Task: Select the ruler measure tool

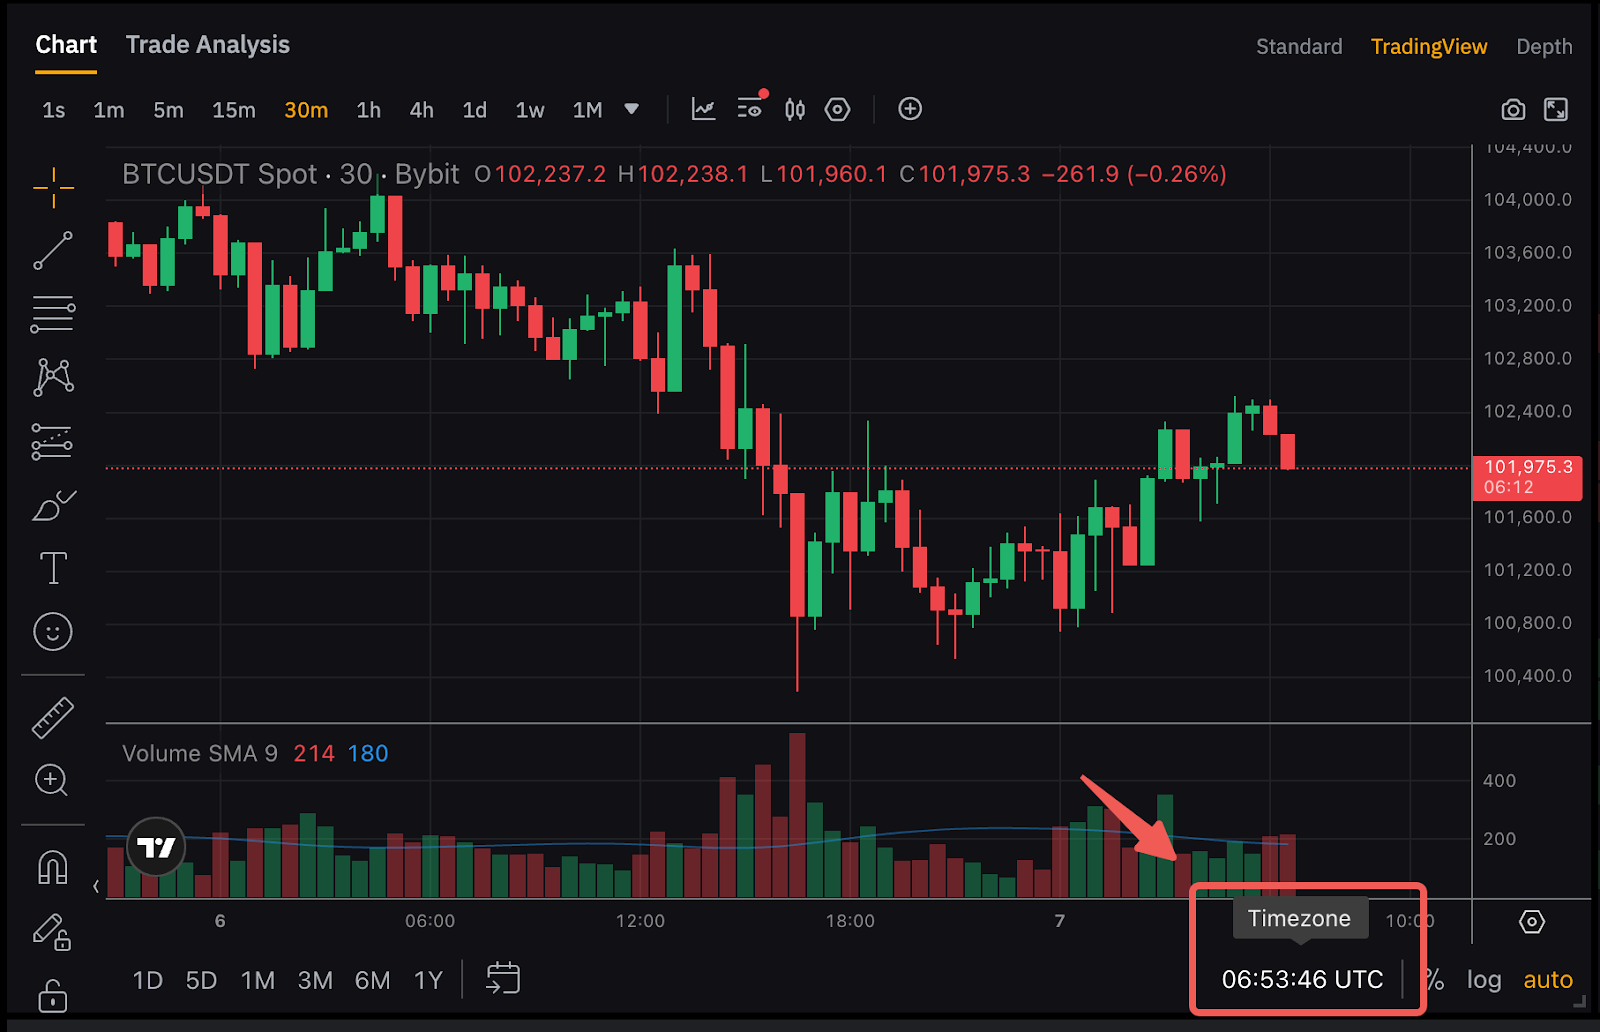Action: coord(53,717)
